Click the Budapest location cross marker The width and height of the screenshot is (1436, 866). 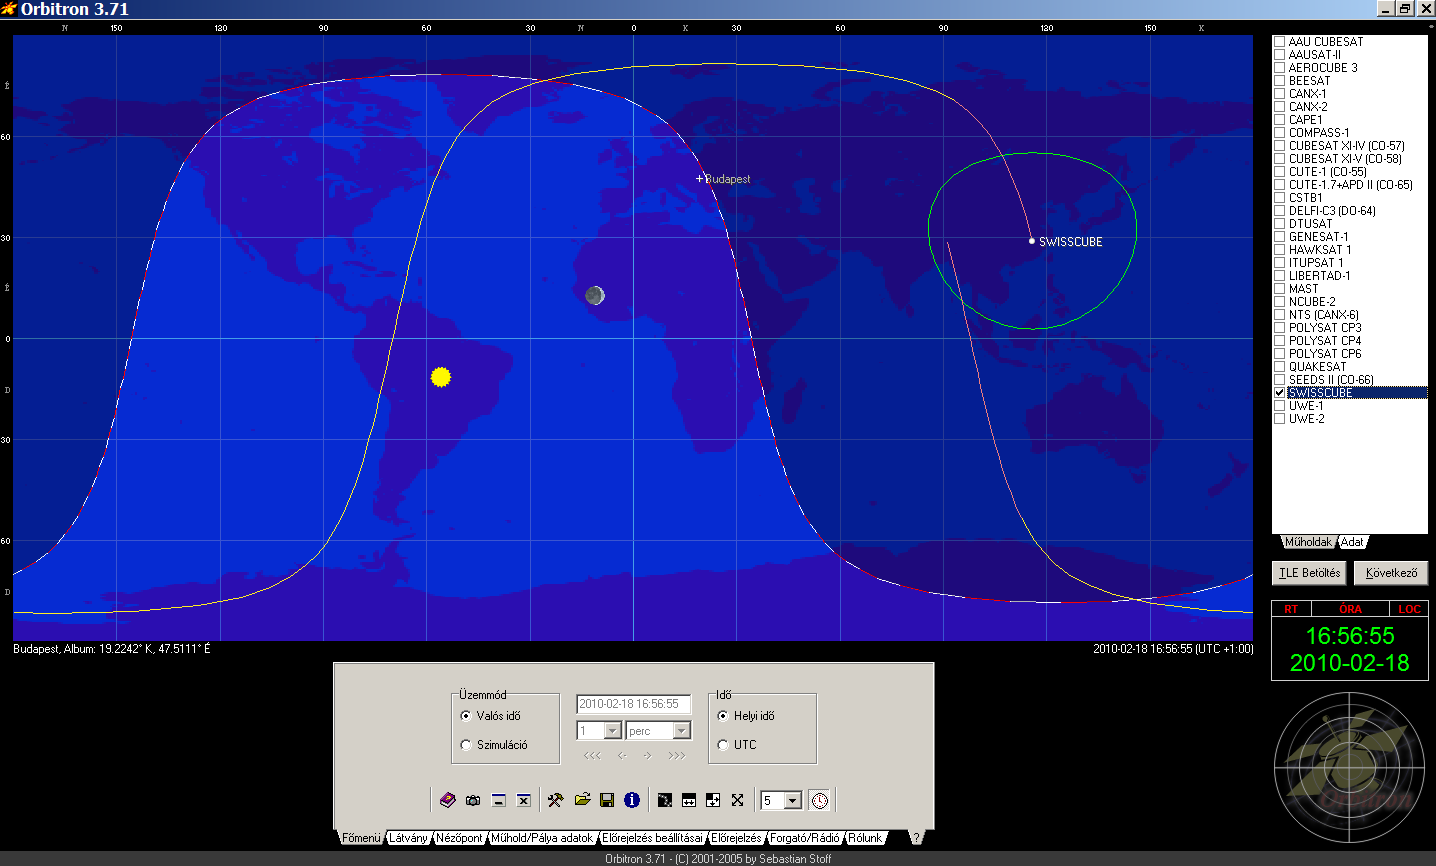(700, 178)
